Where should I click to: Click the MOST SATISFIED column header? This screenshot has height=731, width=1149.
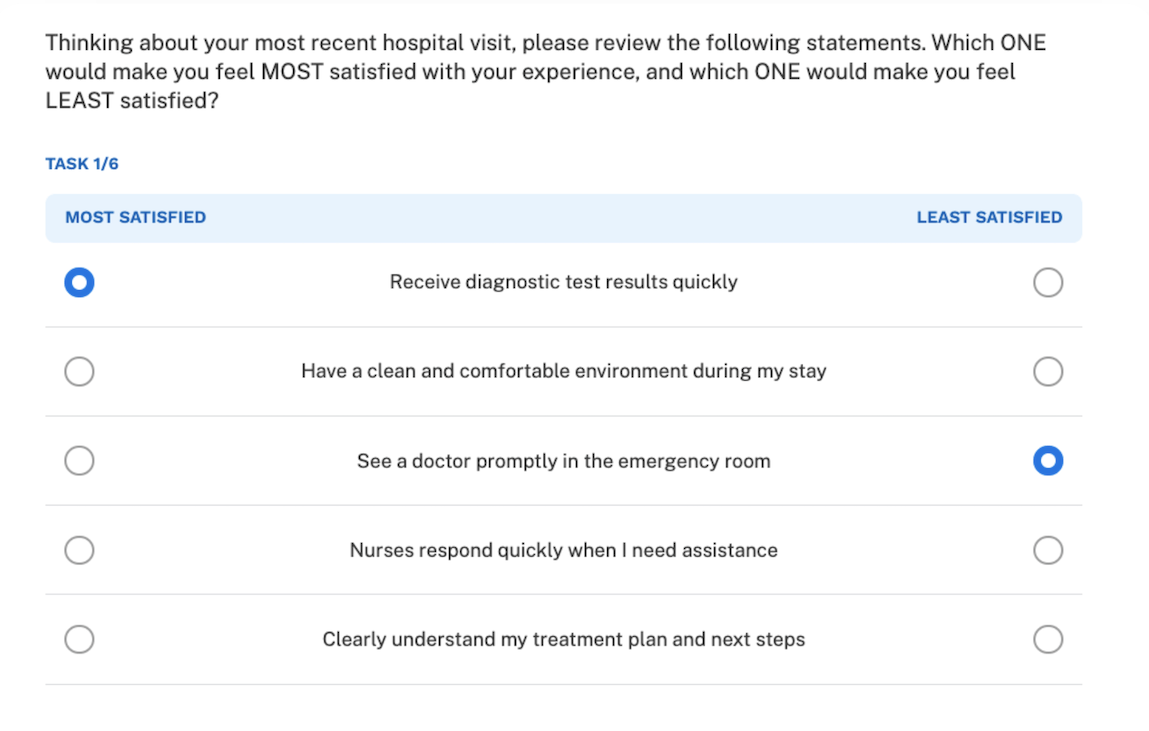point(134,217)
